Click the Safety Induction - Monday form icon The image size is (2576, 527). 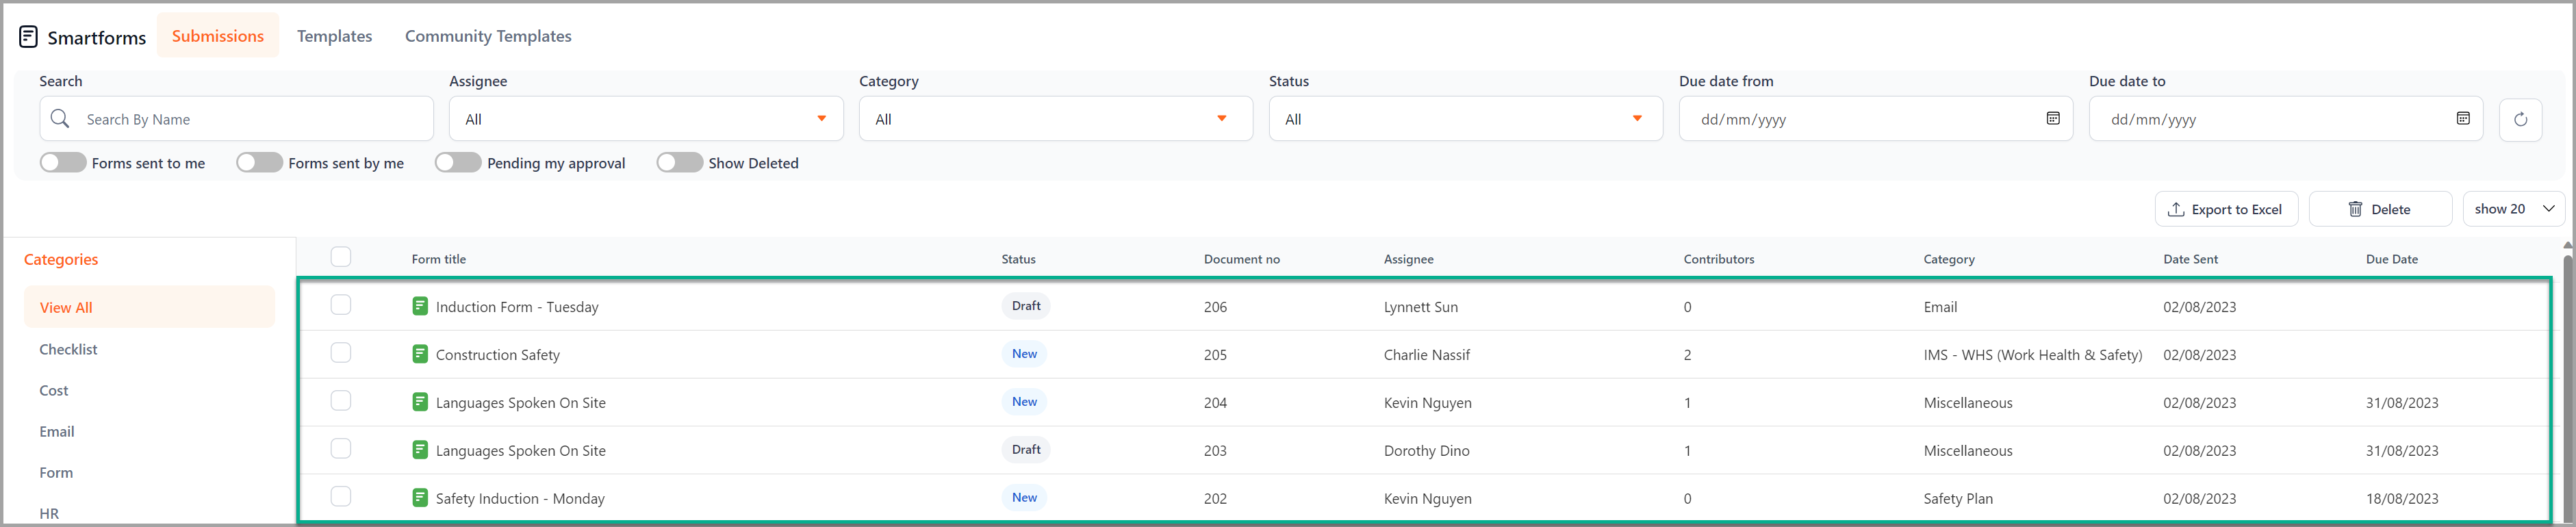pos(420,498)
